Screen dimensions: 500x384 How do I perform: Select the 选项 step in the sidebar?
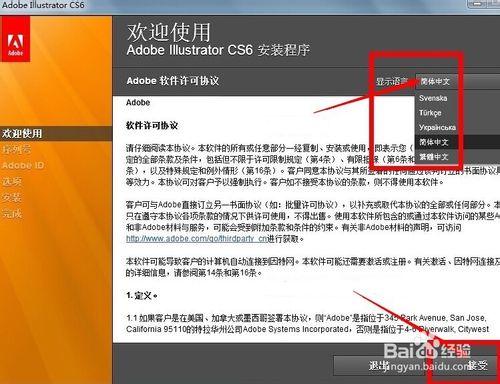pyautogui.click(x=12, y=181)
